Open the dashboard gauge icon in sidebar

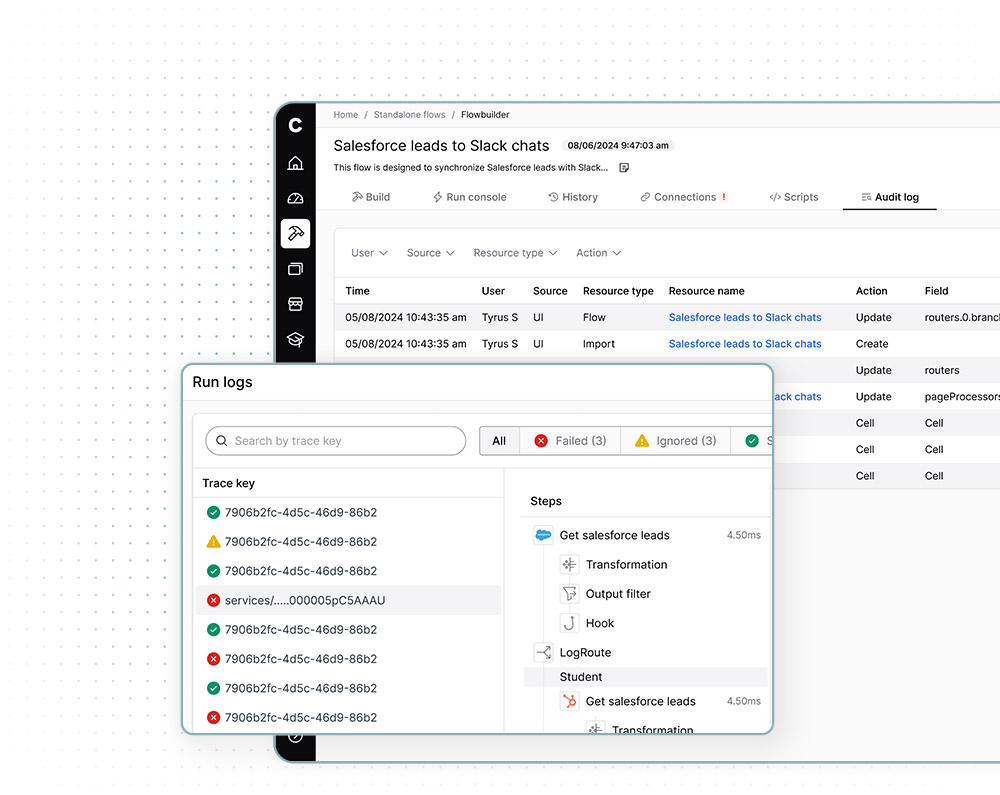click(x=295, y=199)
